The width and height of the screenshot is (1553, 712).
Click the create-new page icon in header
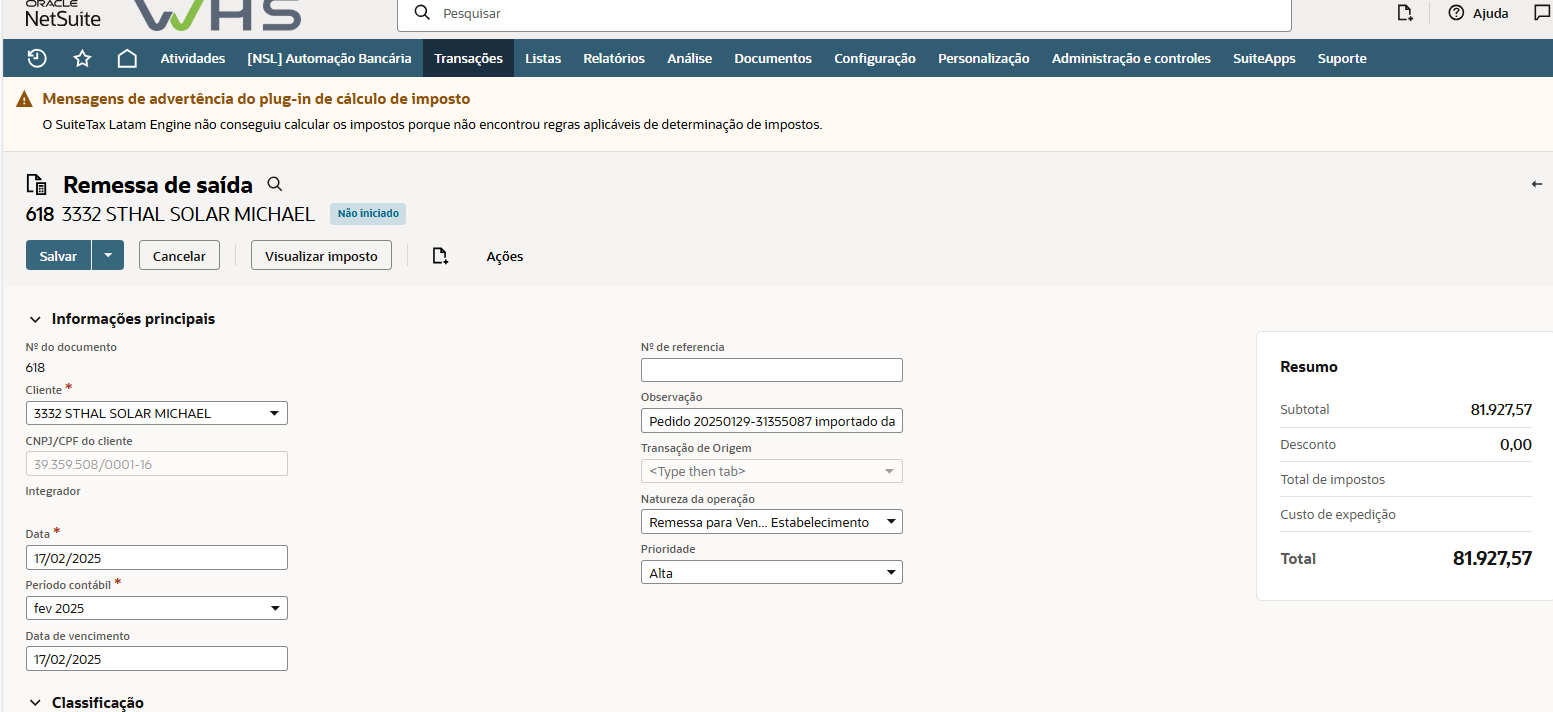coord(1405,13)
